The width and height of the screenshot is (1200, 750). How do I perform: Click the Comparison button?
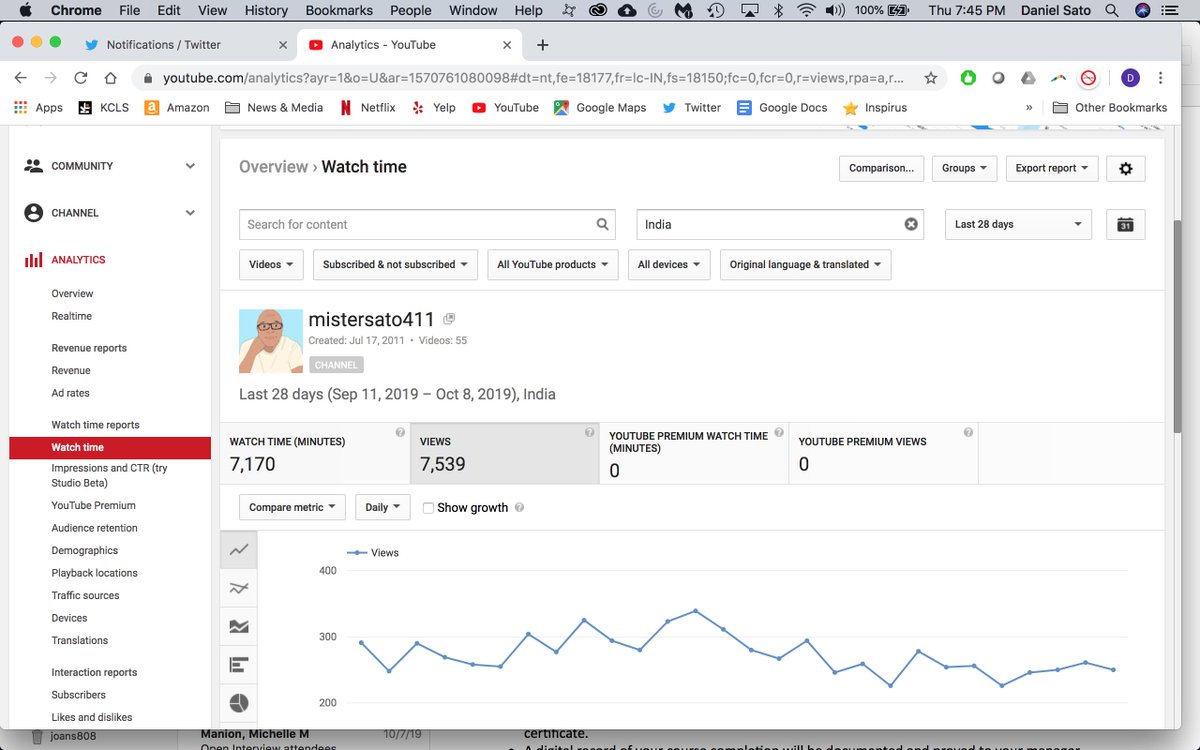tap(881, 168)
